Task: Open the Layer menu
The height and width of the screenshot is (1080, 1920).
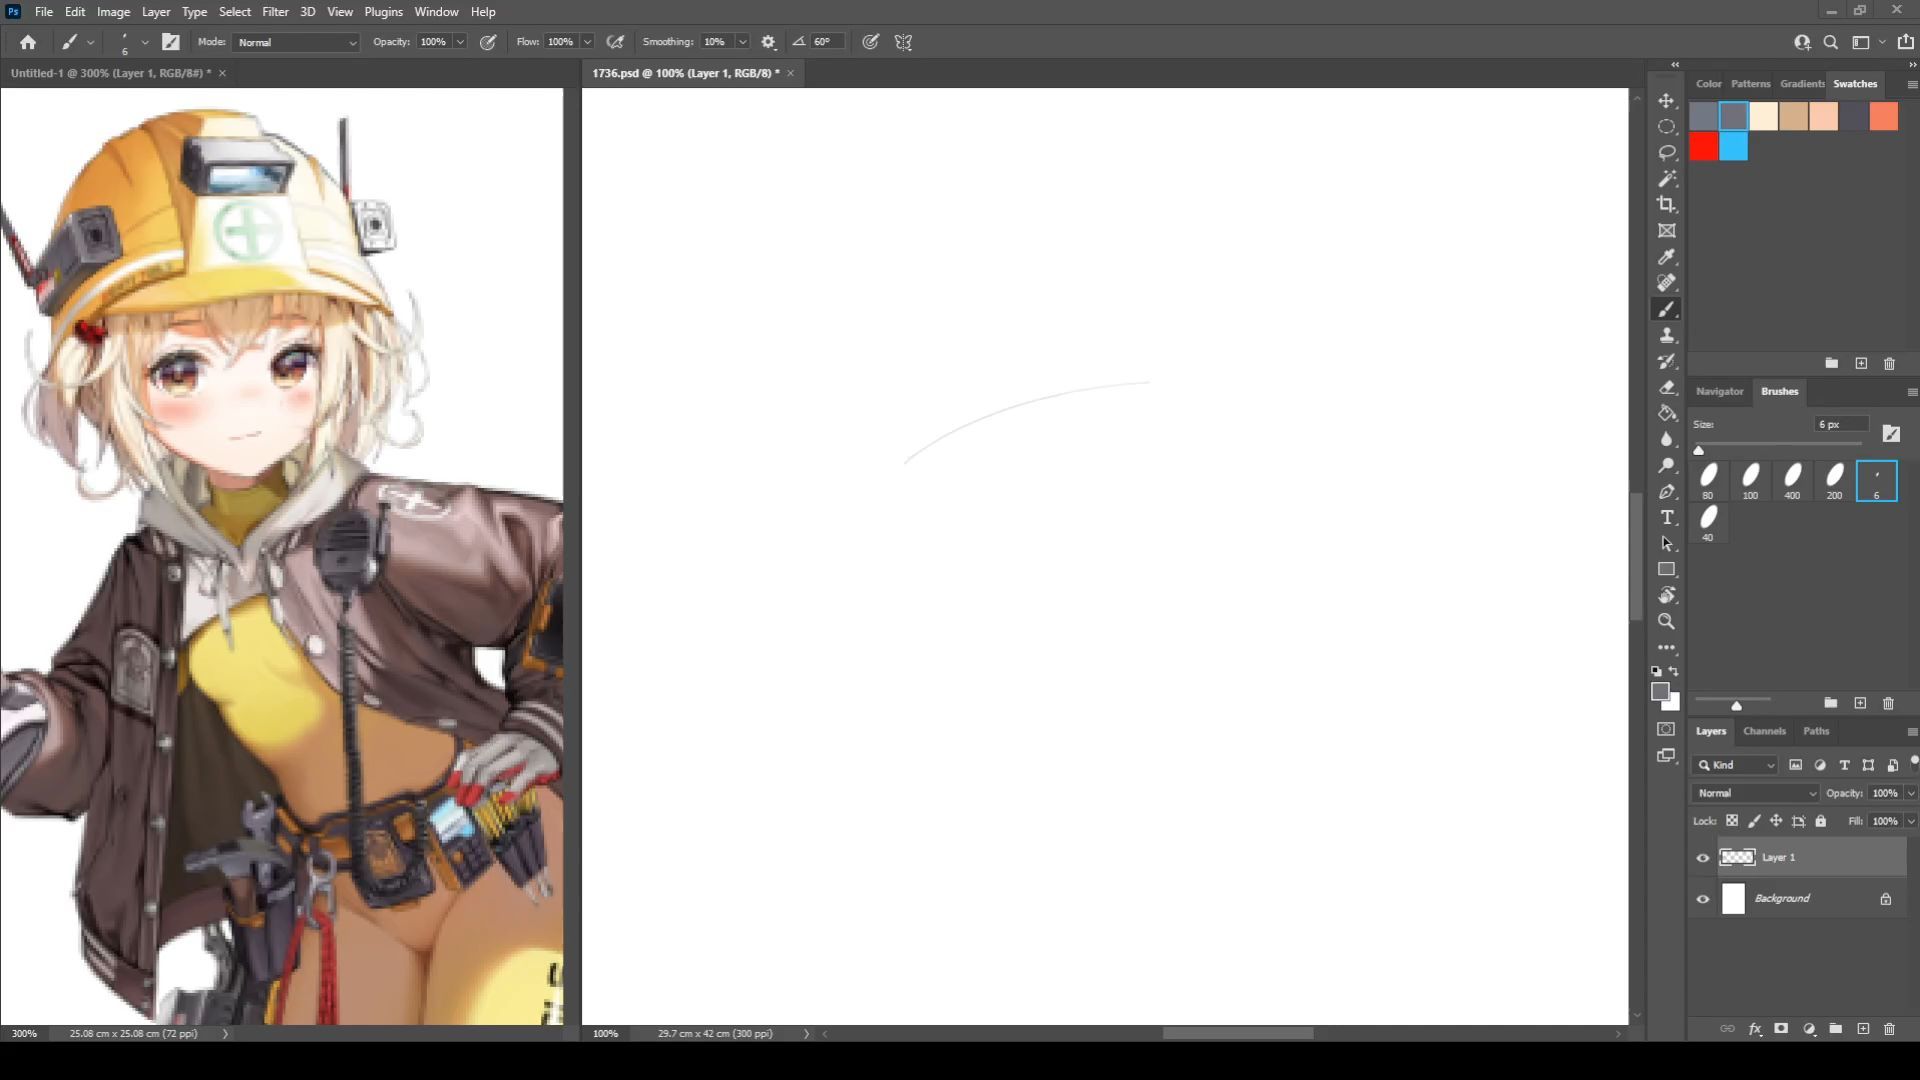Action: pos(155,12)
